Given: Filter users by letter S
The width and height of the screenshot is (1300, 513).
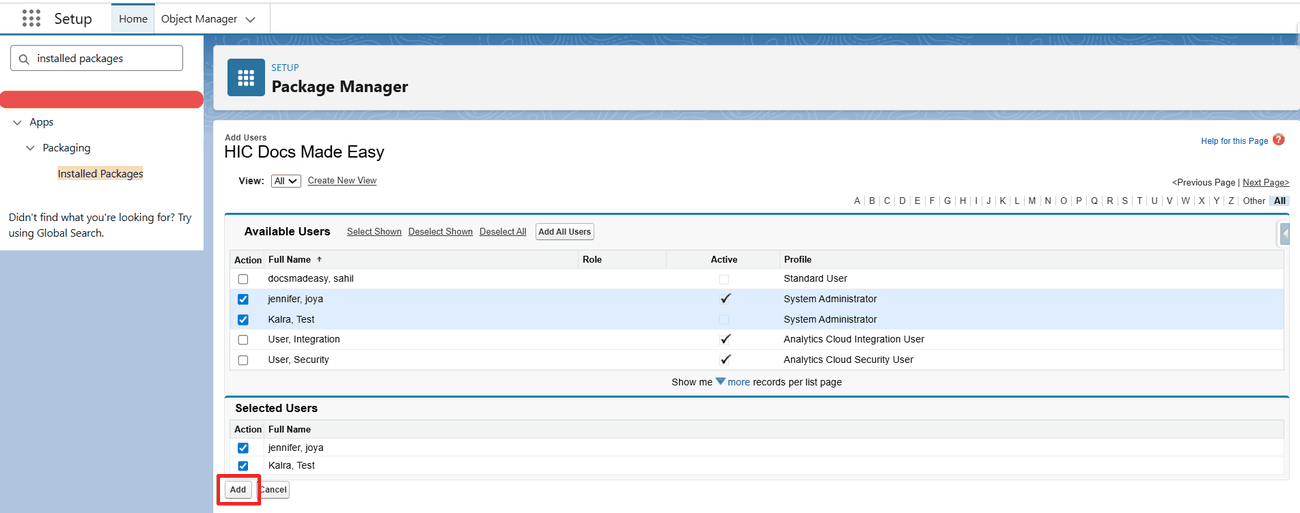Looking at the screenshot, I should [x=1125, y=201].
